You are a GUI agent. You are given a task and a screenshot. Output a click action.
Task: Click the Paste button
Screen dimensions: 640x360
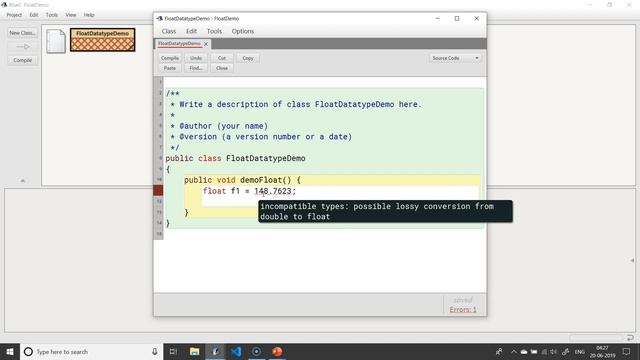coord(170,68)
